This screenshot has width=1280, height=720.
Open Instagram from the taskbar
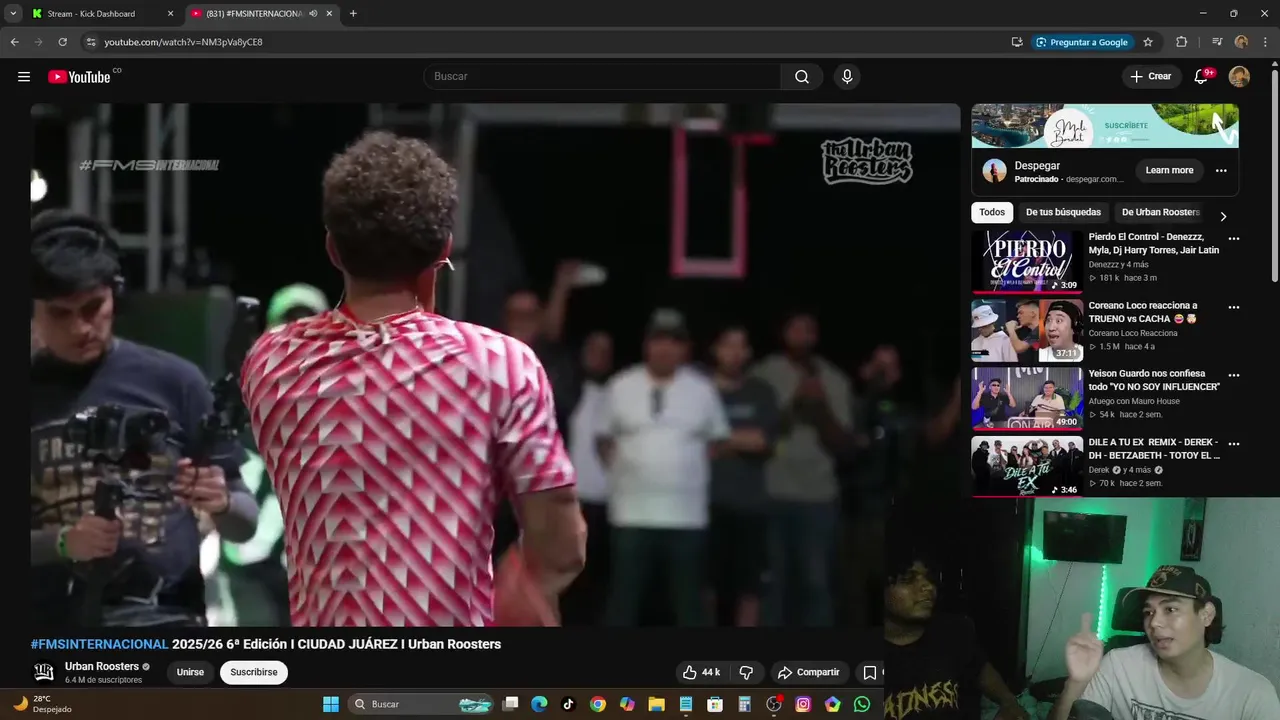803,704
